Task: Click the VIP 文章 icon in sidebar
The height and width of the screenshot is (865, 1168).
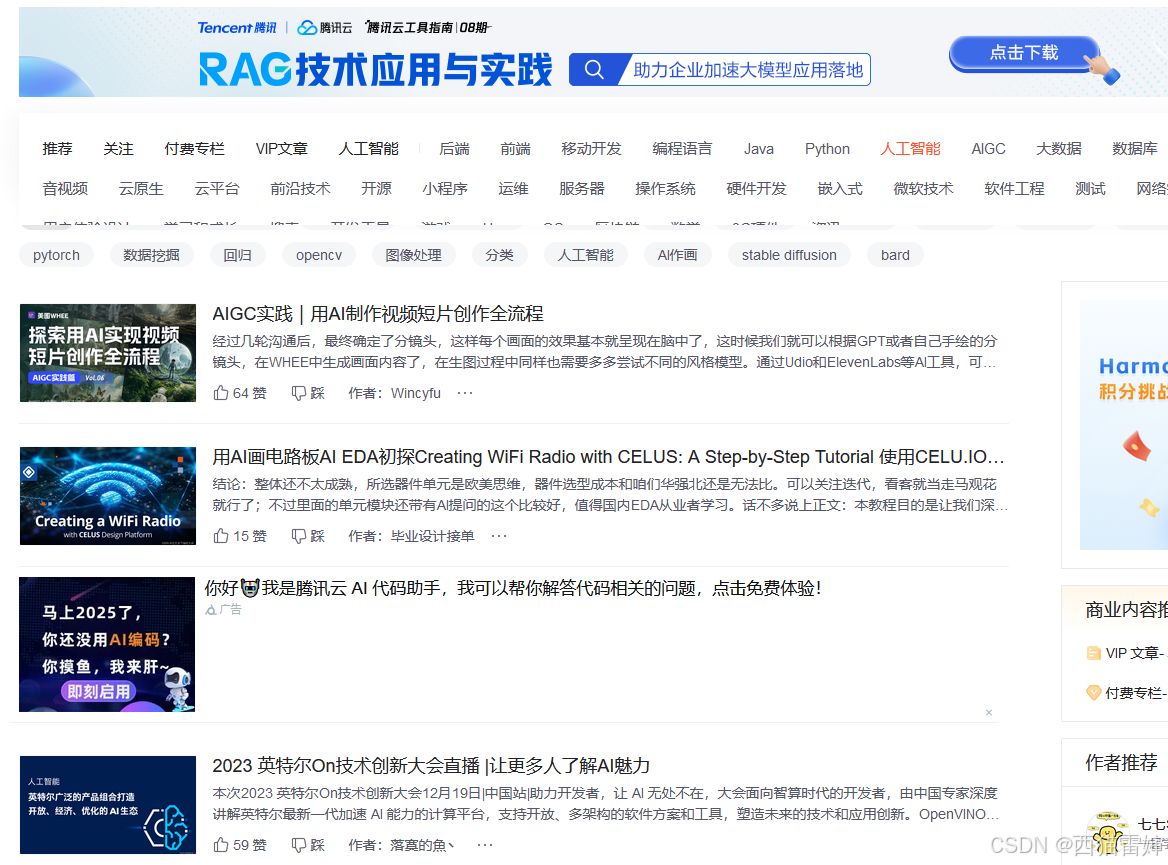Action: point(1094,653)
